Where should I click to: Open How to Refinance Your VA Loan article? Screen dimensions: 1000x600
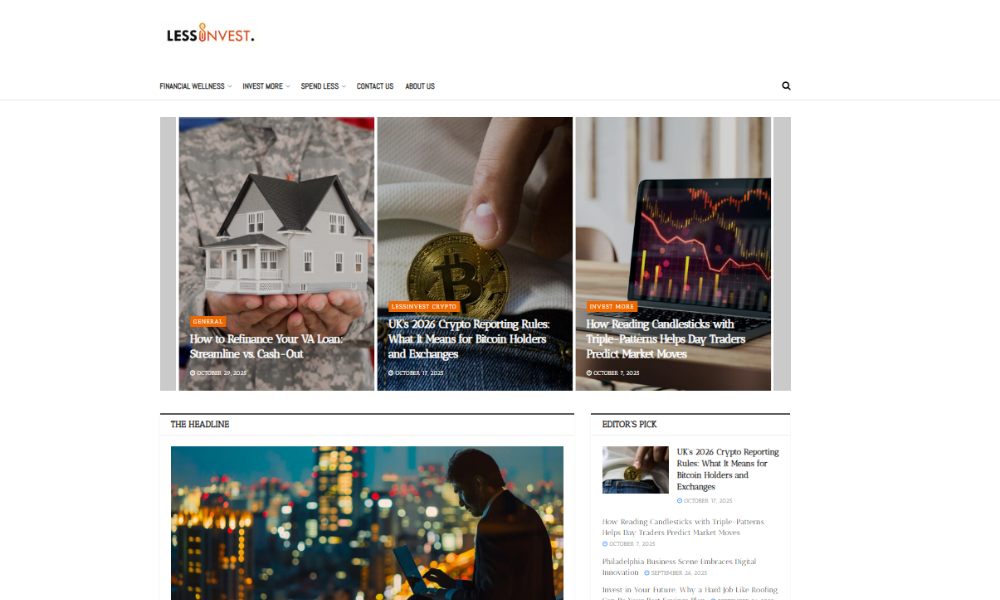pos(266,346)
